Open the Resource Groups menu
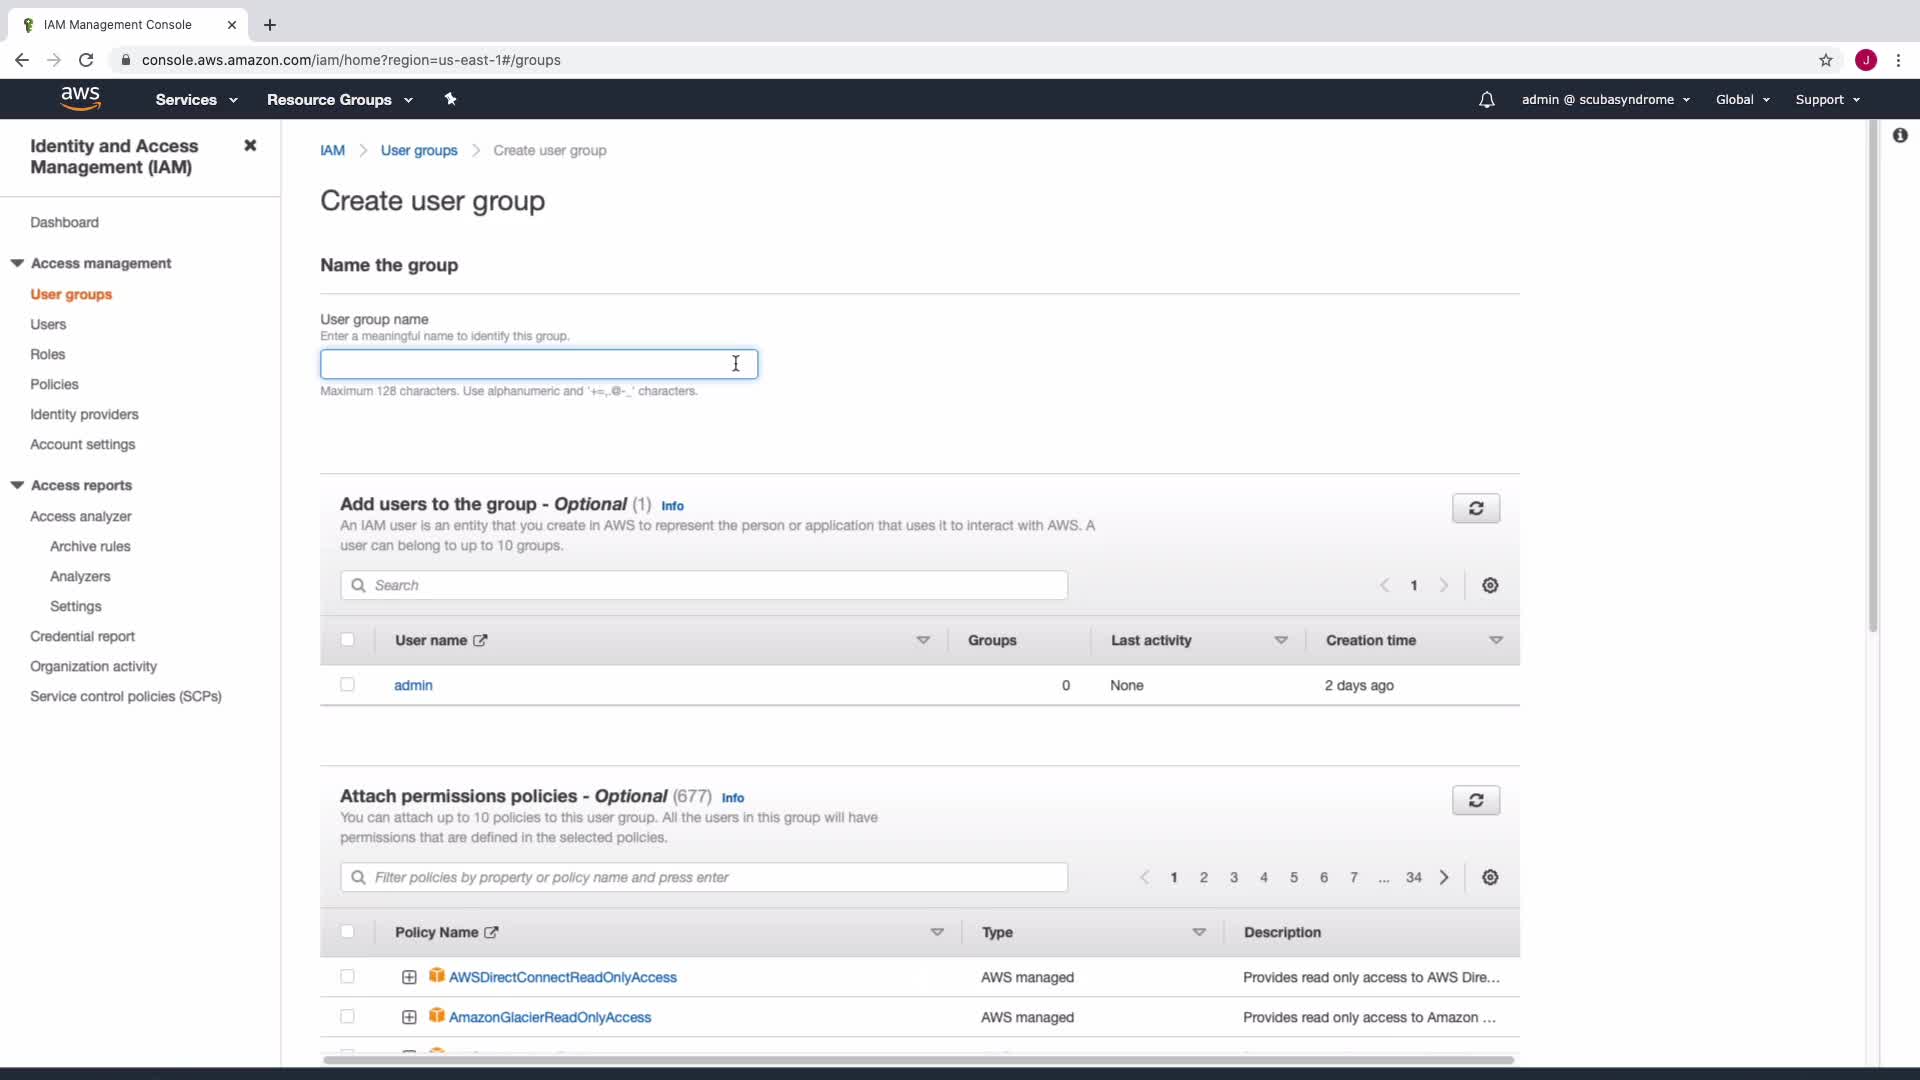The height and width of the screenshot is (1080, 1920). 339,100
